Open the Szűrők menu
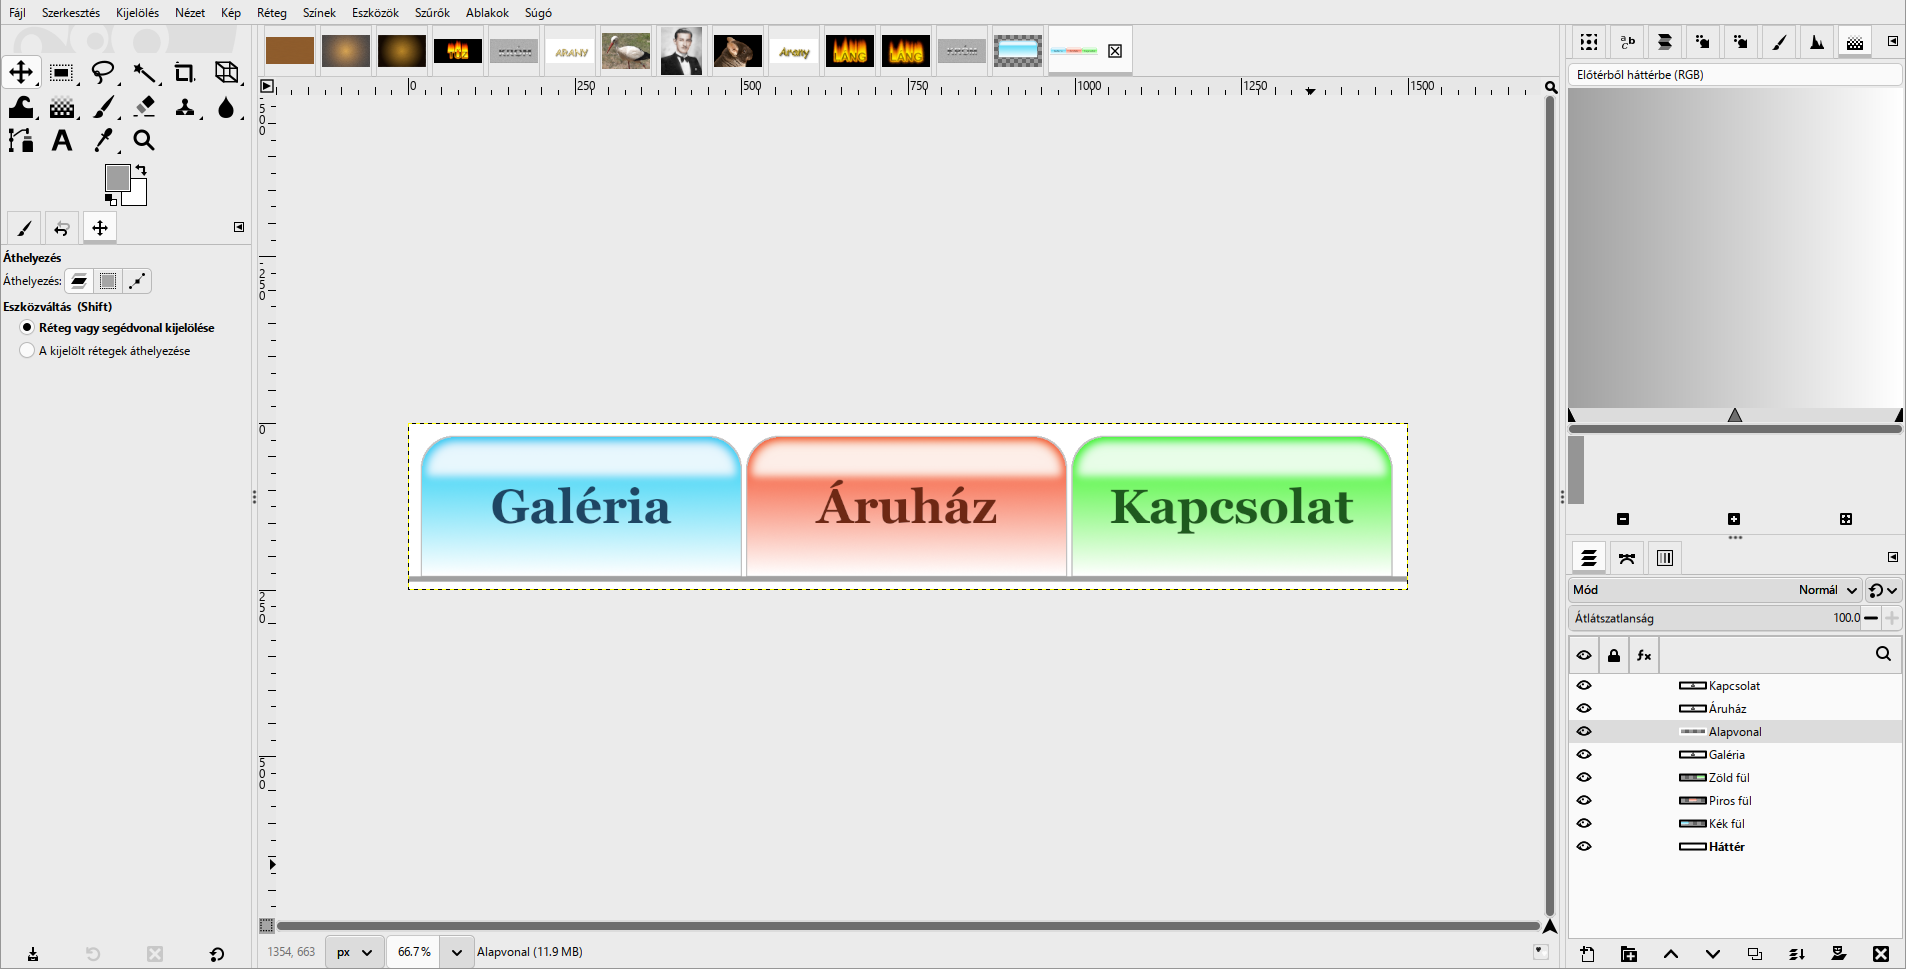Screen dimensions: 1906x969 tap(432, 13)
